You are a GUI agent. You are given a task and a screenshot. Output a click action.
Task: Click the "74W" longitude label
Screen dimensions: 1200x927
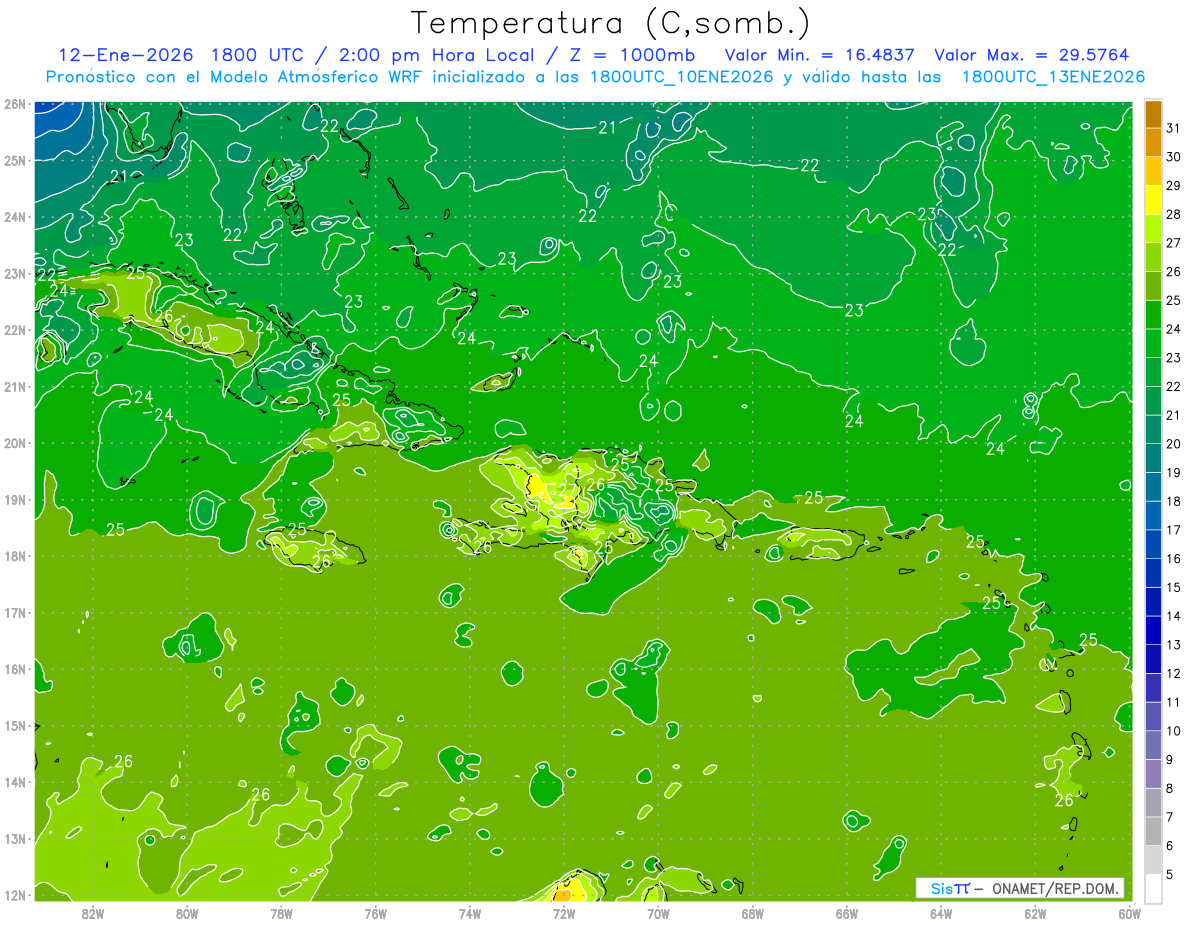pyautogui.click(x=470, y=912)
